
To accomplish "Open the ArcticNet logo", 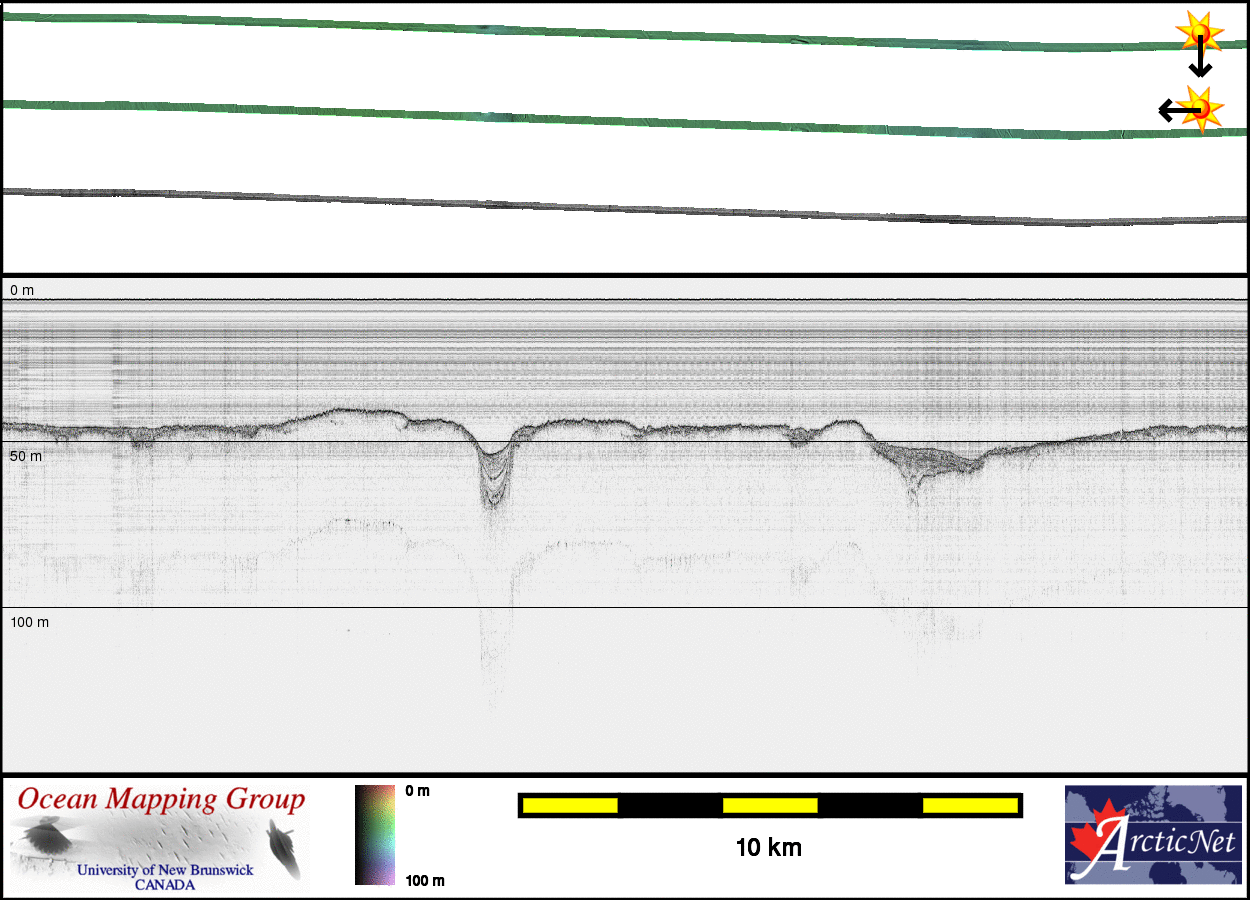I will pyautogui.click(x=1153, y=835).
